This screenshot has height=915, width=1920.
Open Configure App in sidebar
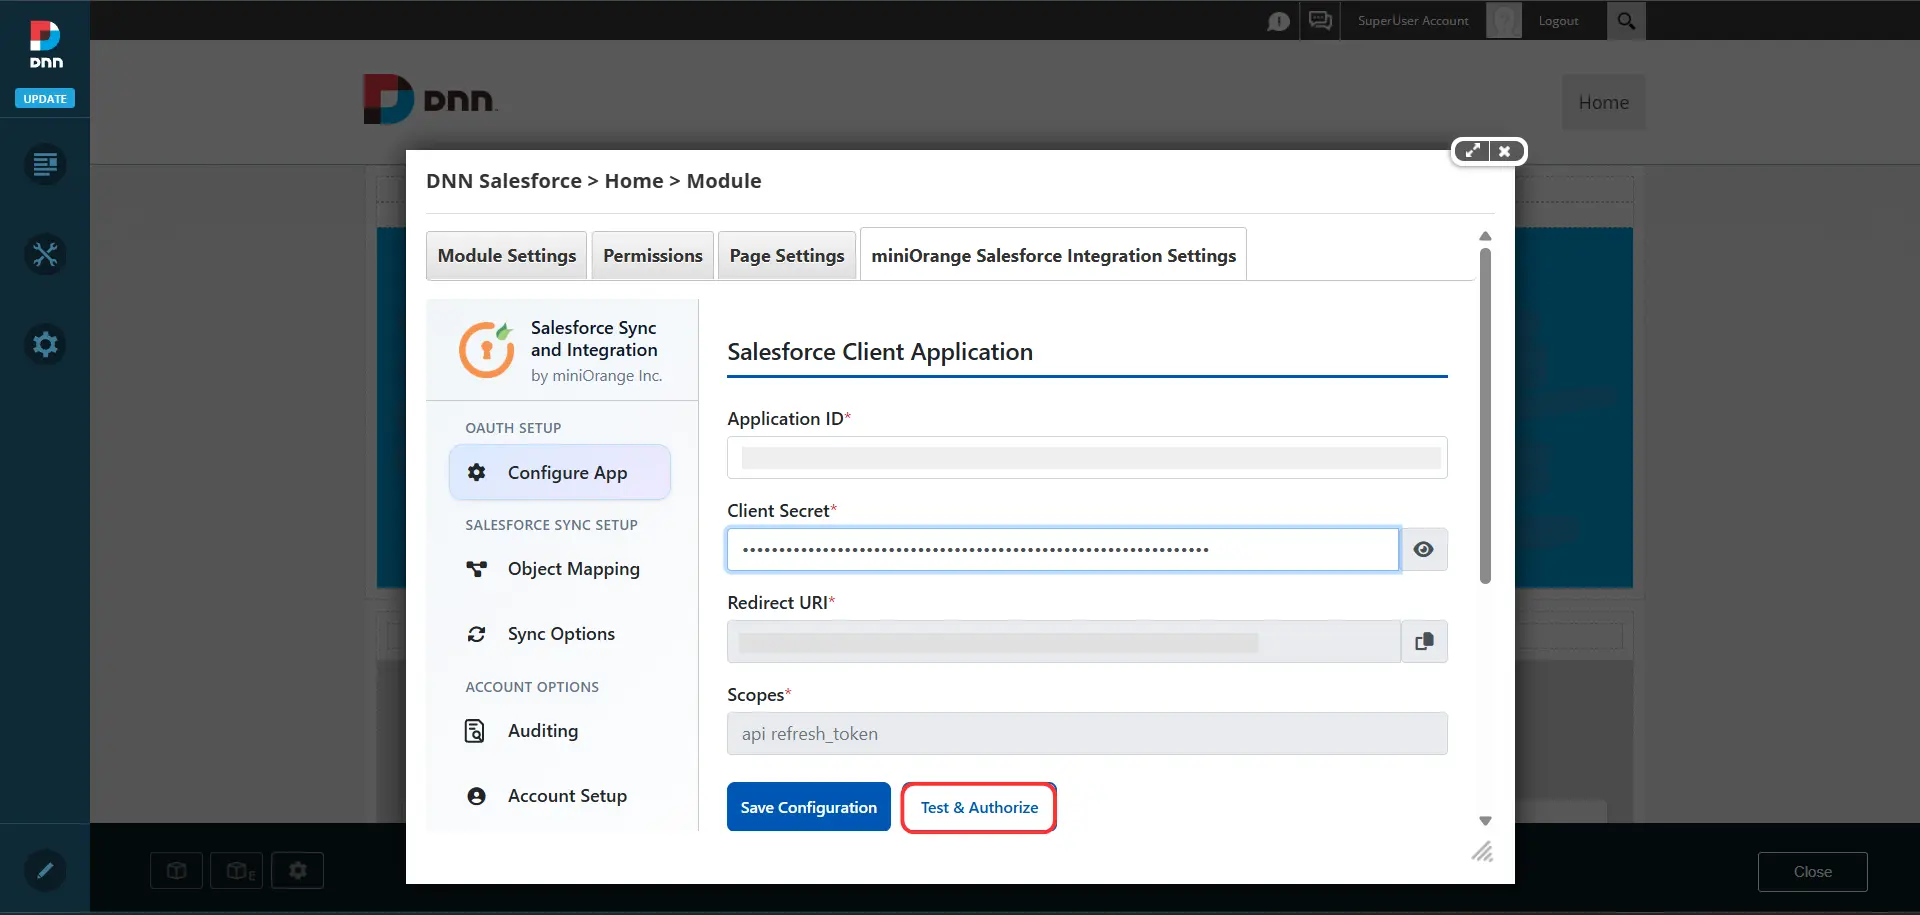click(560, 472)
